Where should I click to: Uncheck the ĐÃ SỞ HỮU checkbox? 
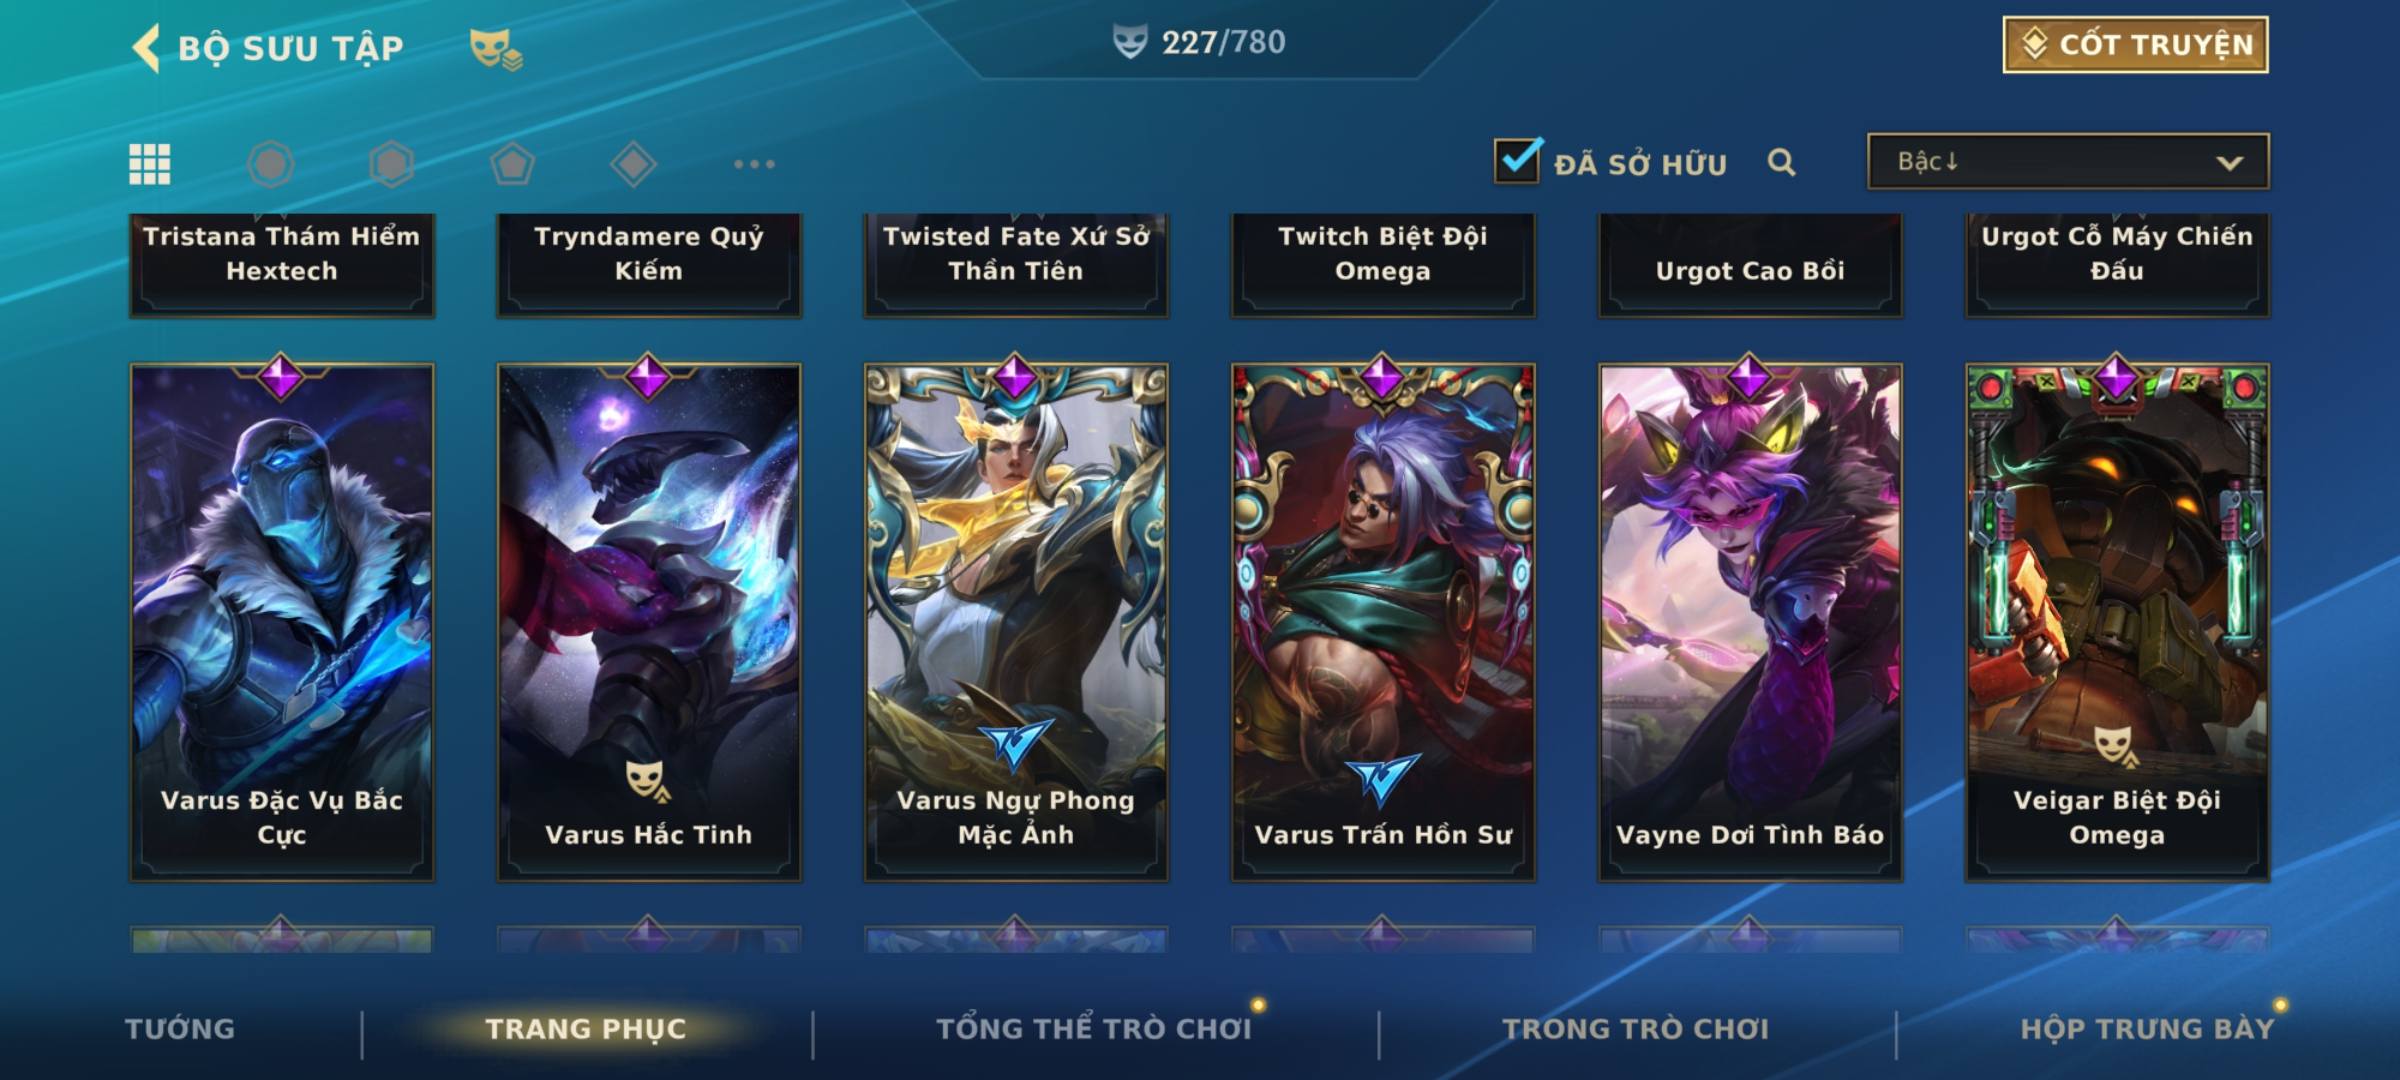(x=1518, y=160)
